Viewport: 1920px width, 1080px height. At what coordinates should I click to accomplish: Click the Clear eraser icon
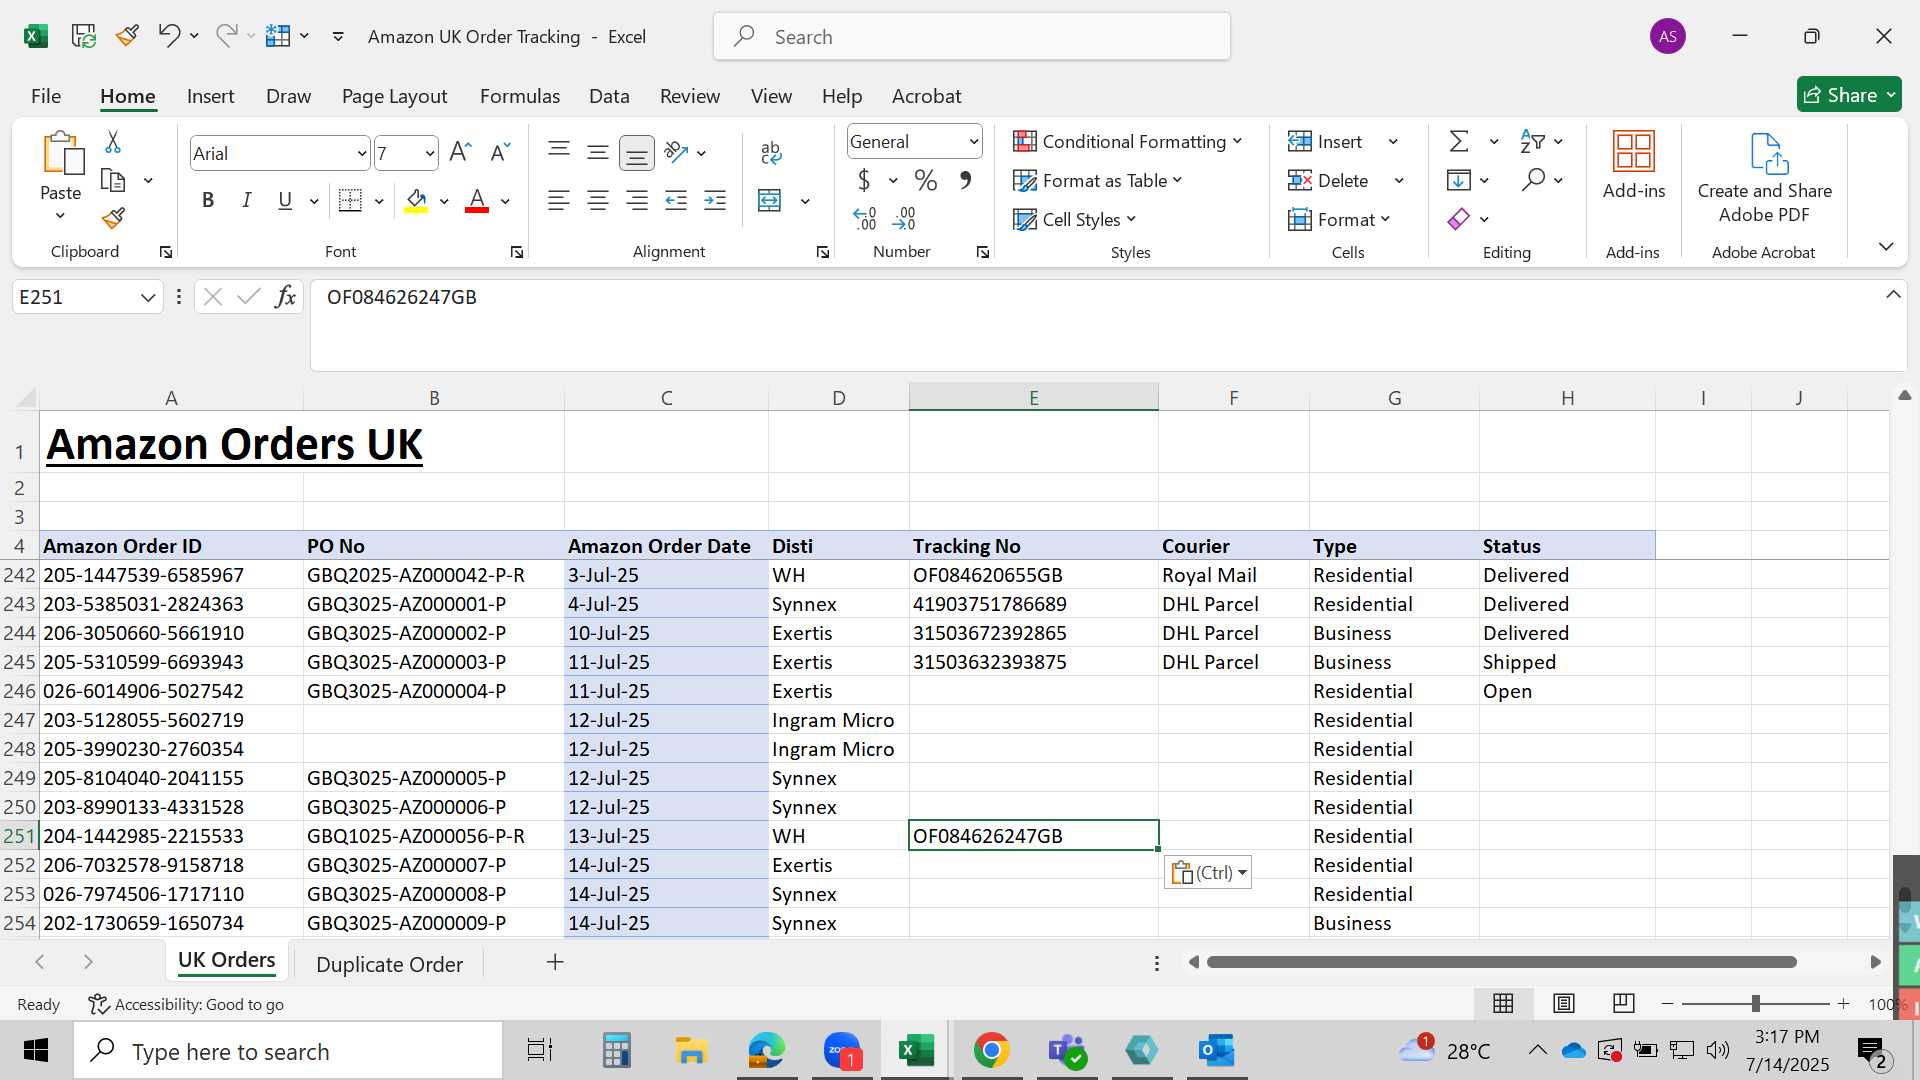click(1459, 219)
